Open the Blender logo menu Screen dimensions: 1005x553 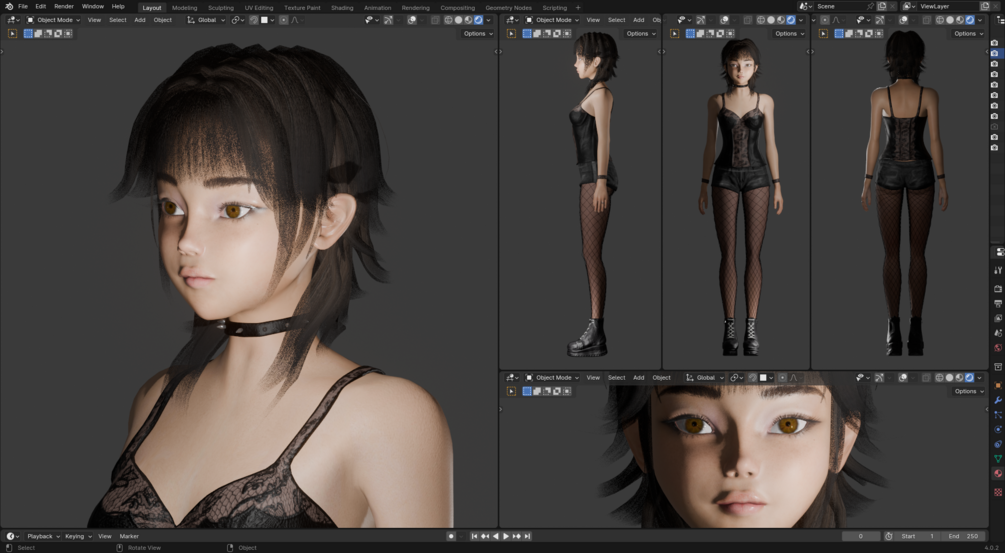coord(9,6)
